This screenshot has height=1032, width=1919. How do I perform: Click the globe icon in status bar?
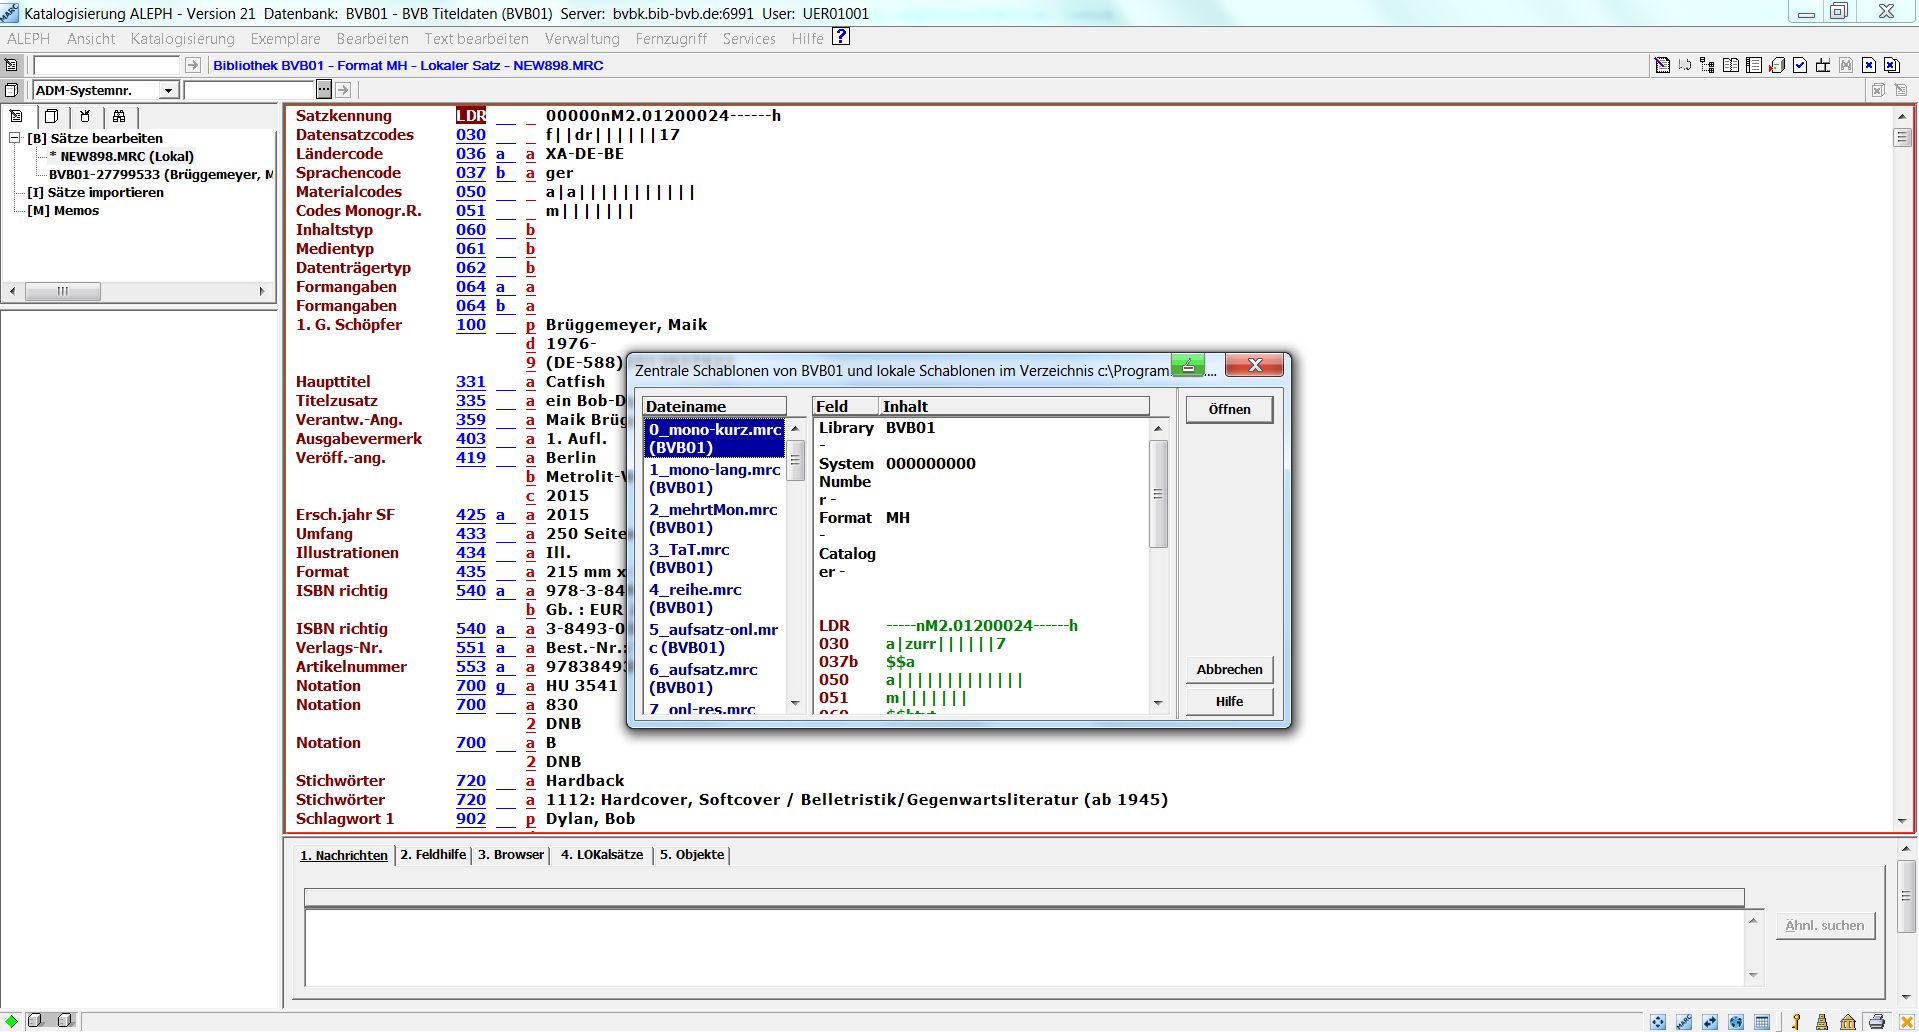(1736, 1021)
